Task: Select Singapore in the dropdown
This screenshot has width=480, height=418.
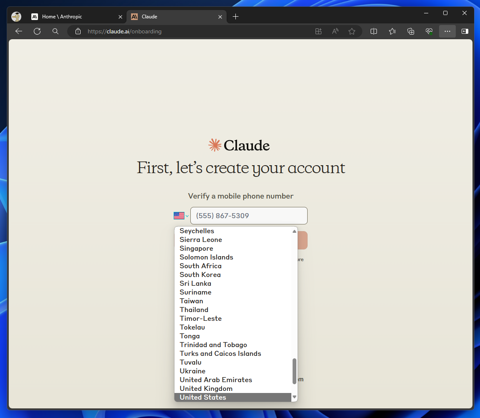Action: pos(233,248)
